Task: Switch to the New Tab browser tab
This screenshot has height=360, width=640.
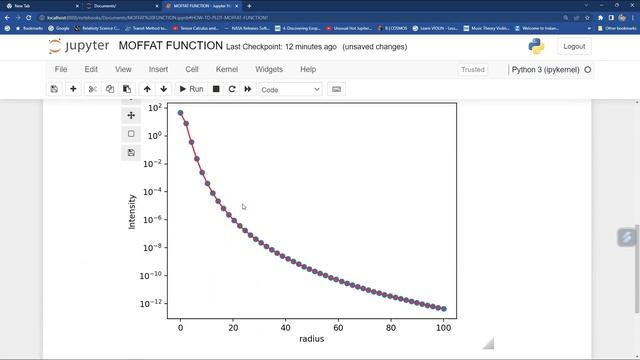Action: 41,6
